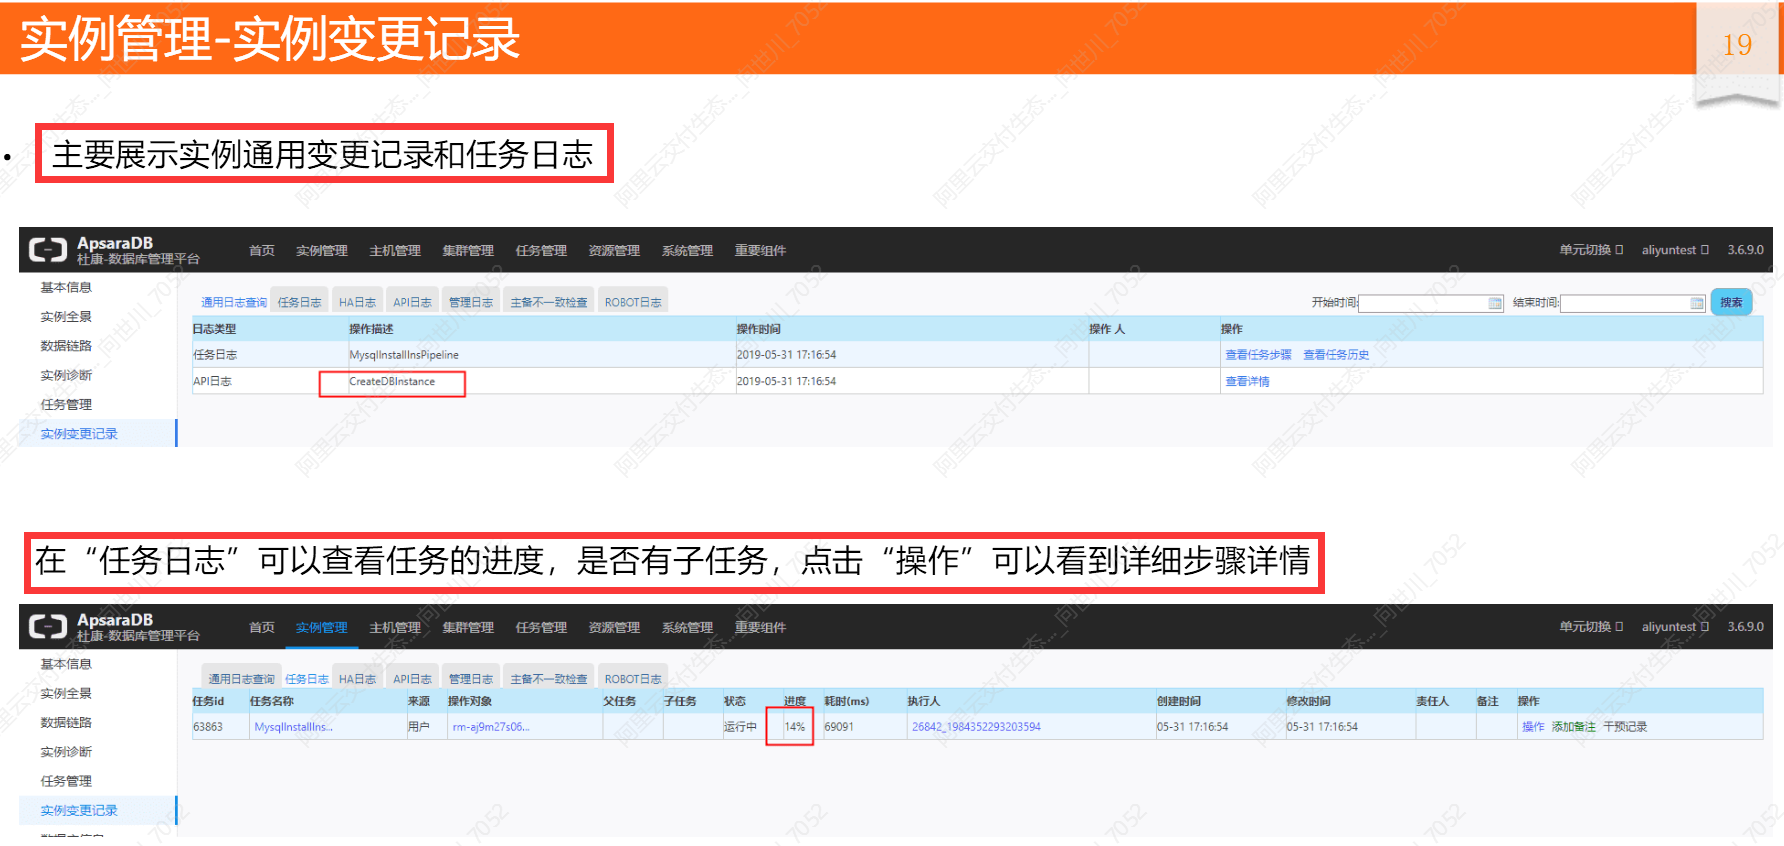
Task: Open 实例诊断 in the lower screenshot's sidebar
Action: [66, 752]
